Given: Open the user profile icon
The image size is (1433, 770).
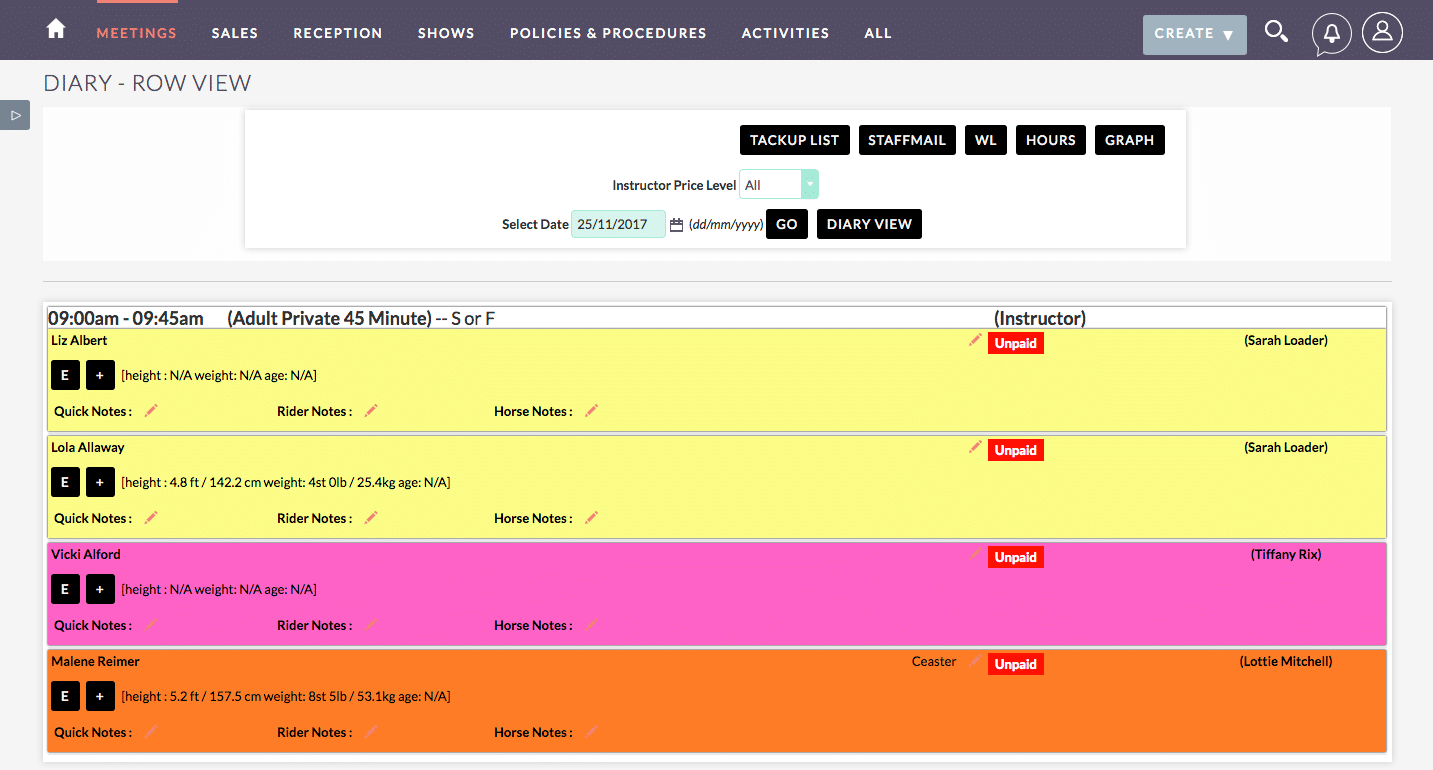Looking at the screenshot, I should 1382,32.
